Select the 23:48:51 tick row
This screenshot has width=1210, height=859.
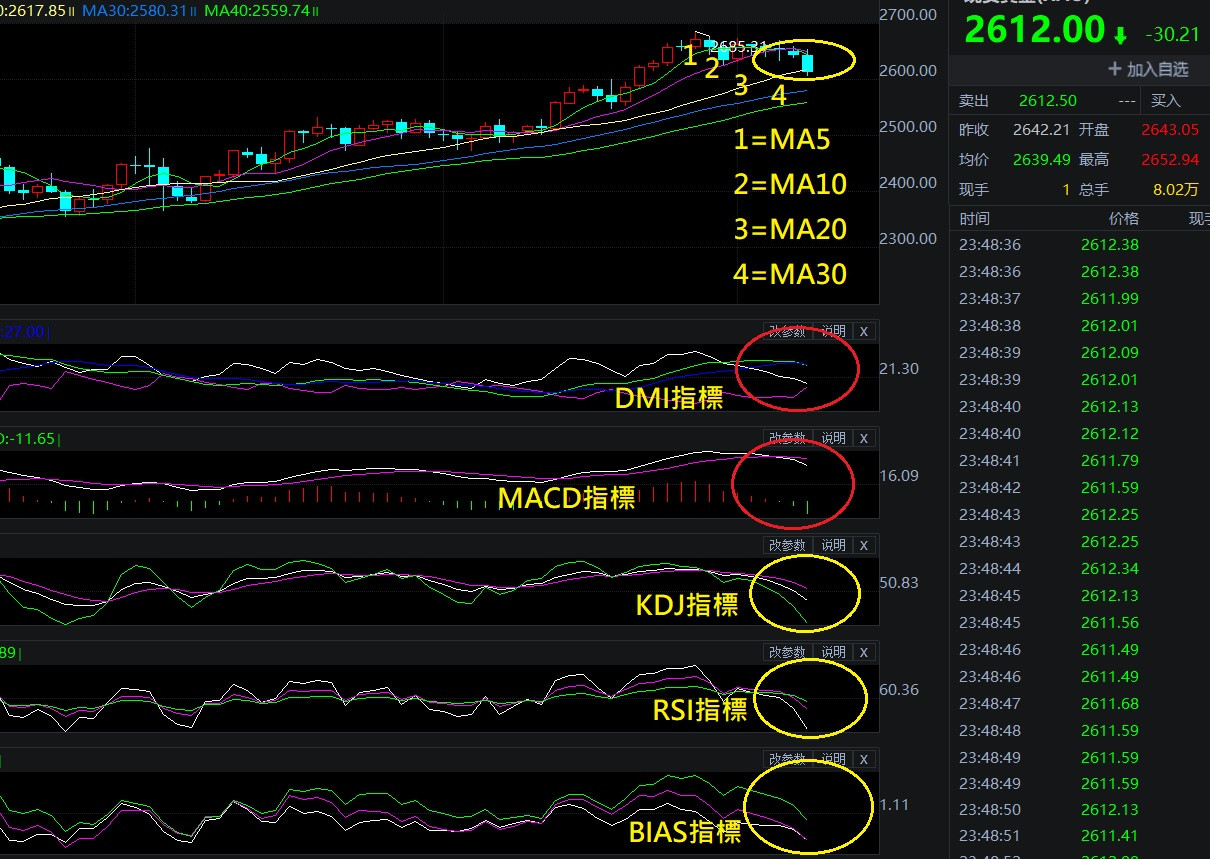pos(1080,837)
